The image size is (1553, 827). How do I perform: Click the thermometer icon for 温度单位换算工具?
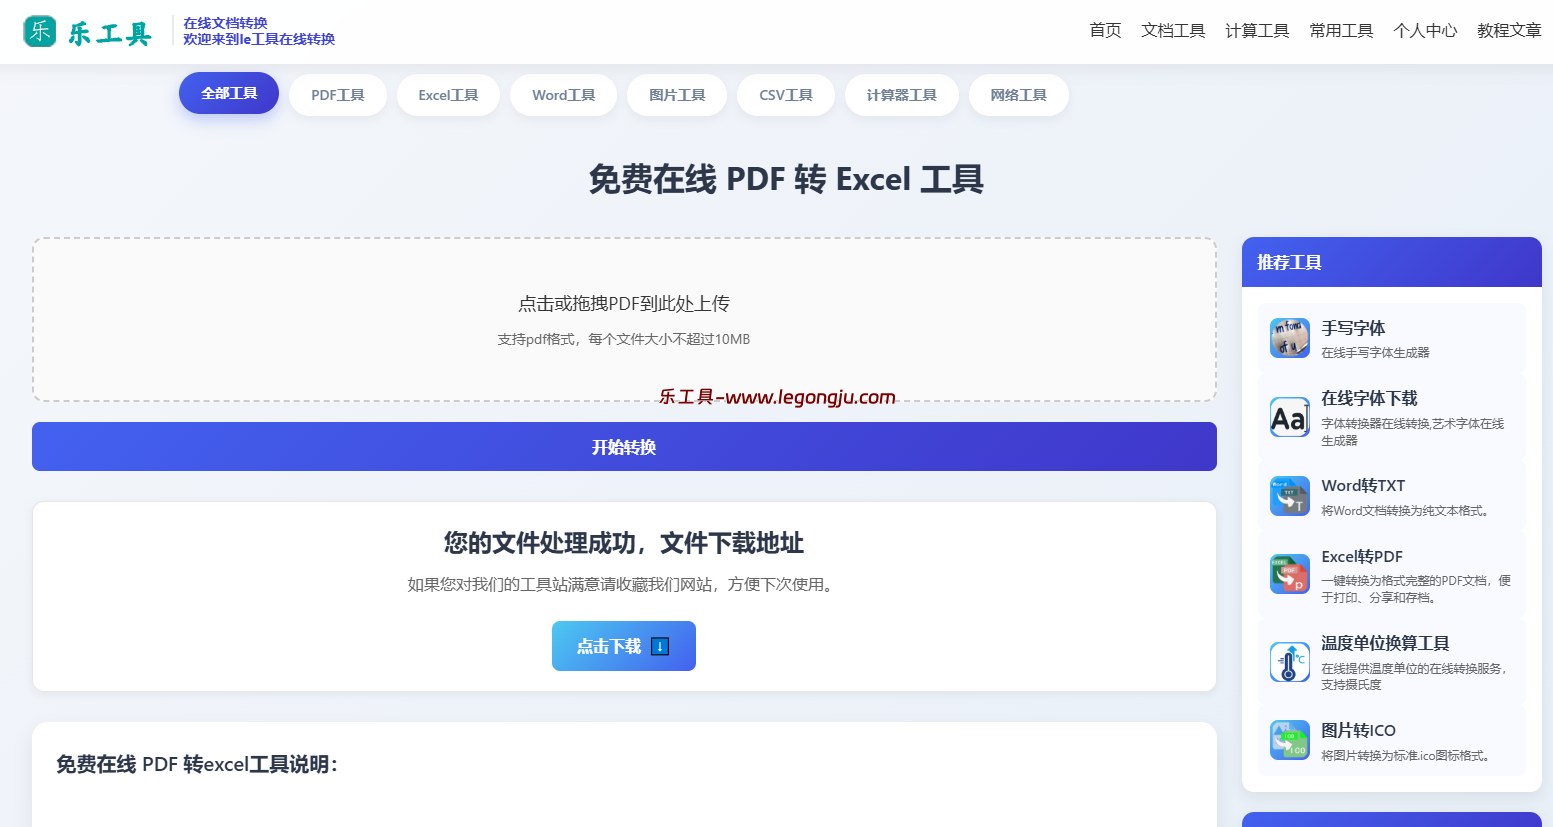[1289, 661]
